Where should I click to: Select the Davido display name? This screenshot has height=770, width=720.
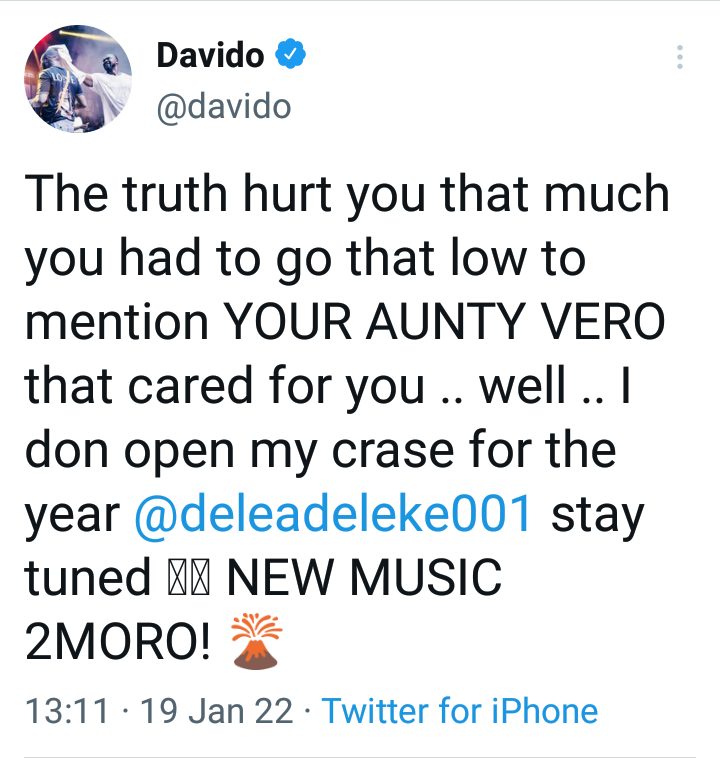pyautogui.click(x=211, y=55)
